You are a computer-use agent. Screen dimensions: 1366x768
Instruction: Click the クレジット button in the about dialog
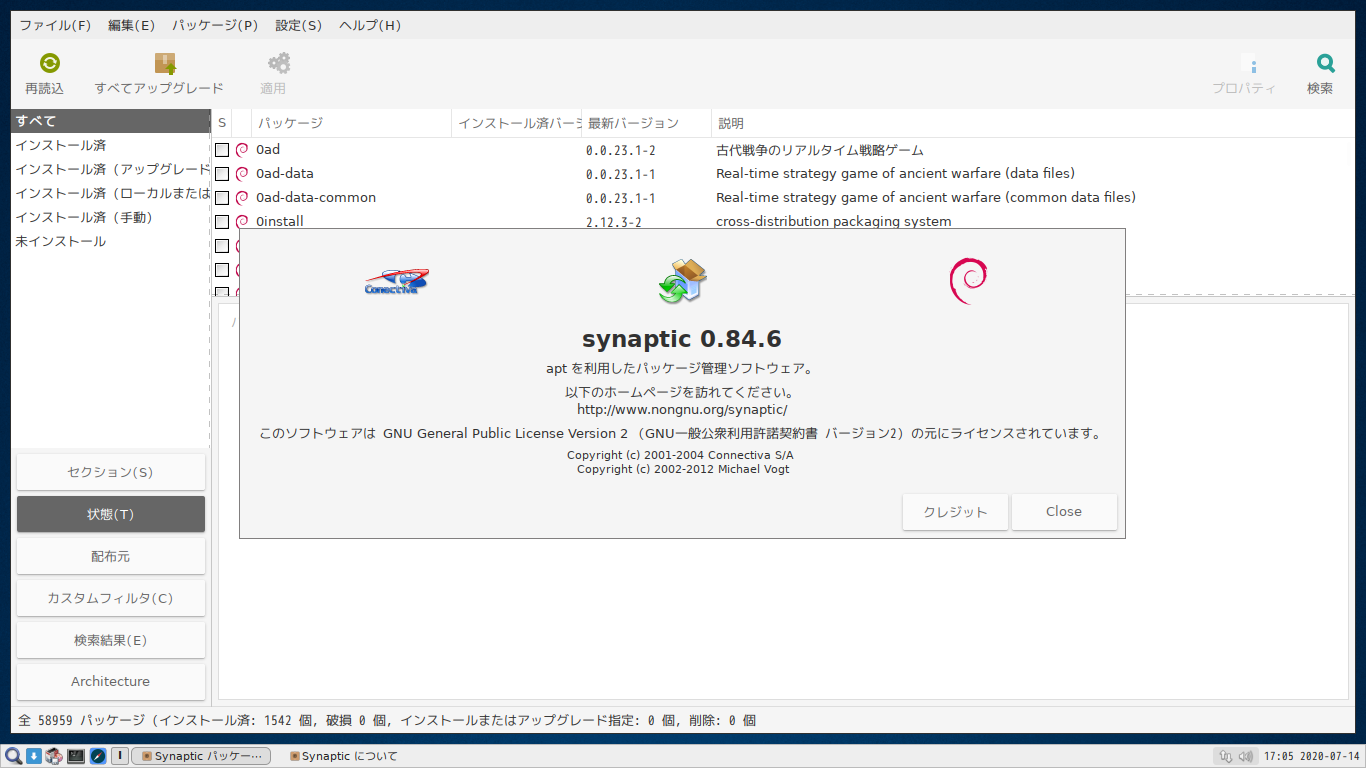point(955,512)
